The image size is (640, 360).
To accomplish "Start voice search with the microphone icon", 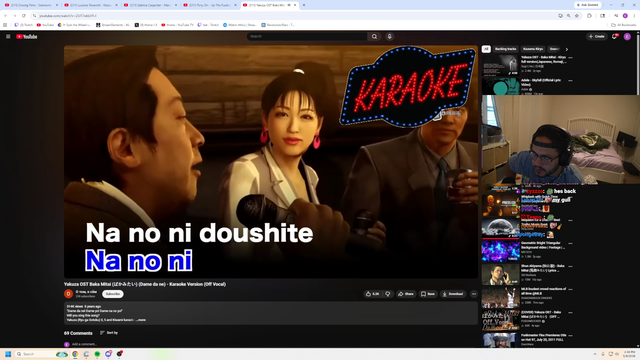I will coord(390,36).
